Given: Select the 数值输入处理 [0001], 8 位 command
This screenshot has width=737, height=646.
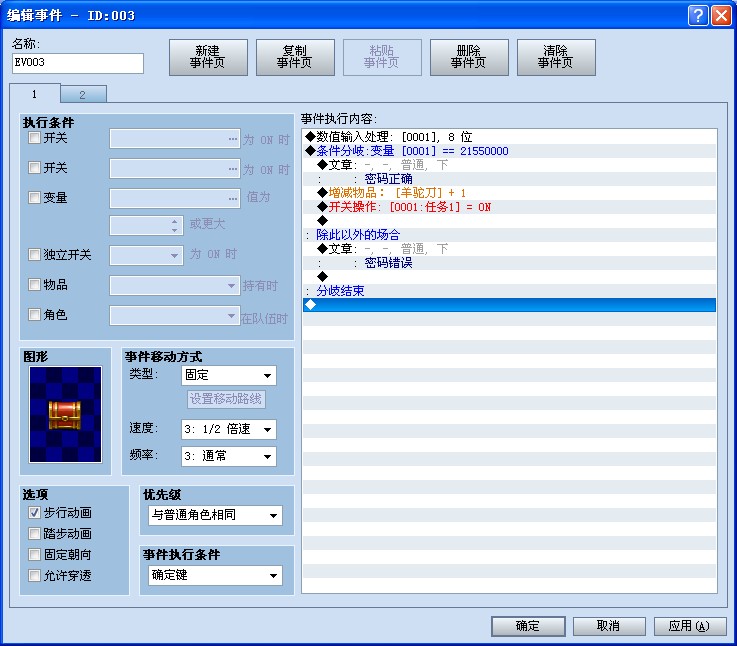Looking at the screenshot, I should [x=510, y=137].
